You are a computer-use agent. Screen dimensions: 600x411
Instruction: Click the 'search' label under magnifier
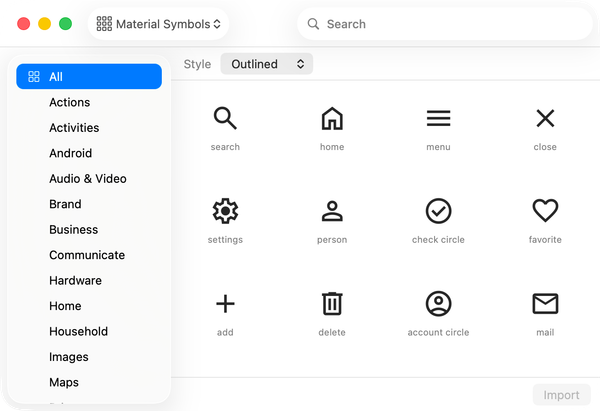pos(225,147)
